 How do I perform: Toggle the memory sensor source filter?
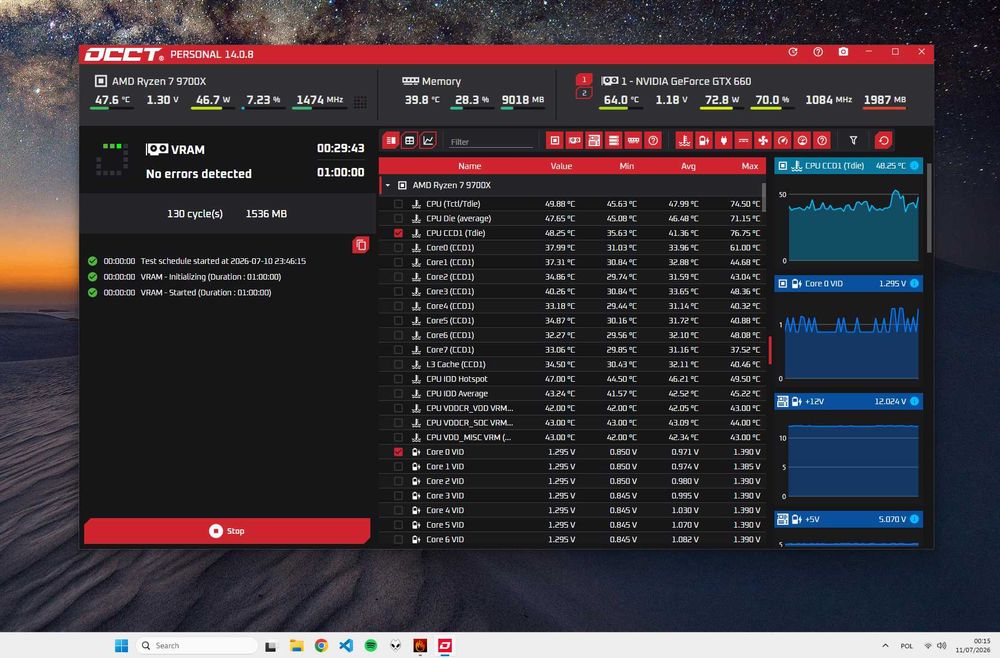pos(633,140)
